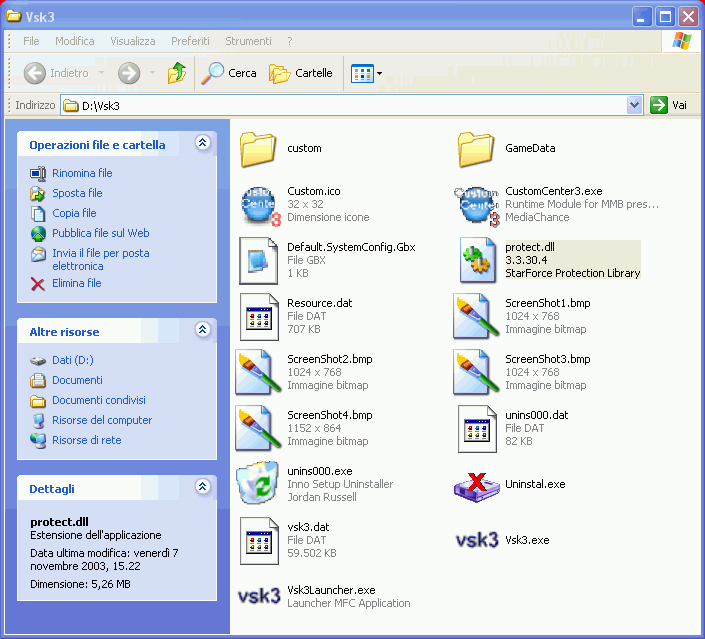705x639 pixels.
Task: Click Copia file link
Action: [x=74, y=213]
